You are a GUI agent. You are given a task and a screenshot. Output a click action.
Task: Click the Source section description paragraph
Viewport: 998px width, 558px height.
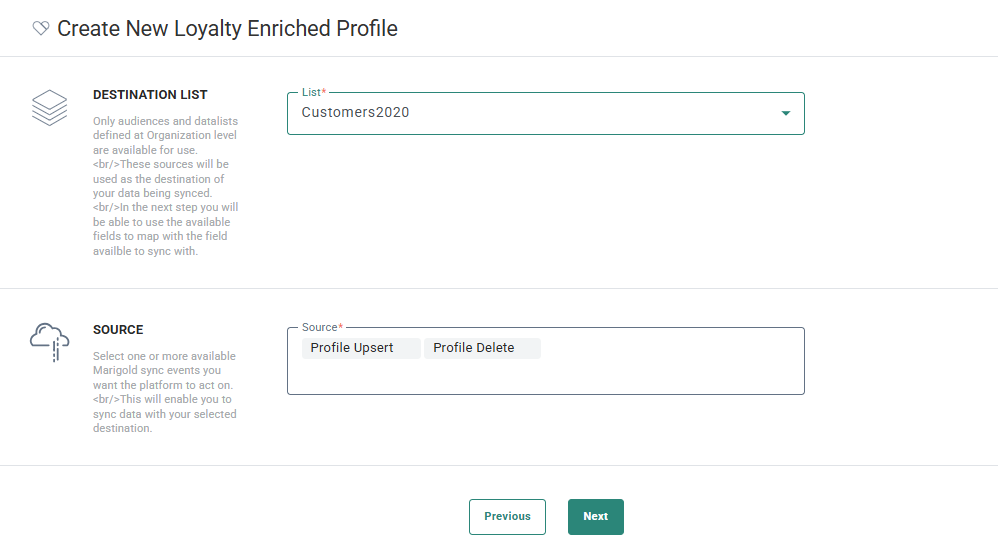coord(165,392)
